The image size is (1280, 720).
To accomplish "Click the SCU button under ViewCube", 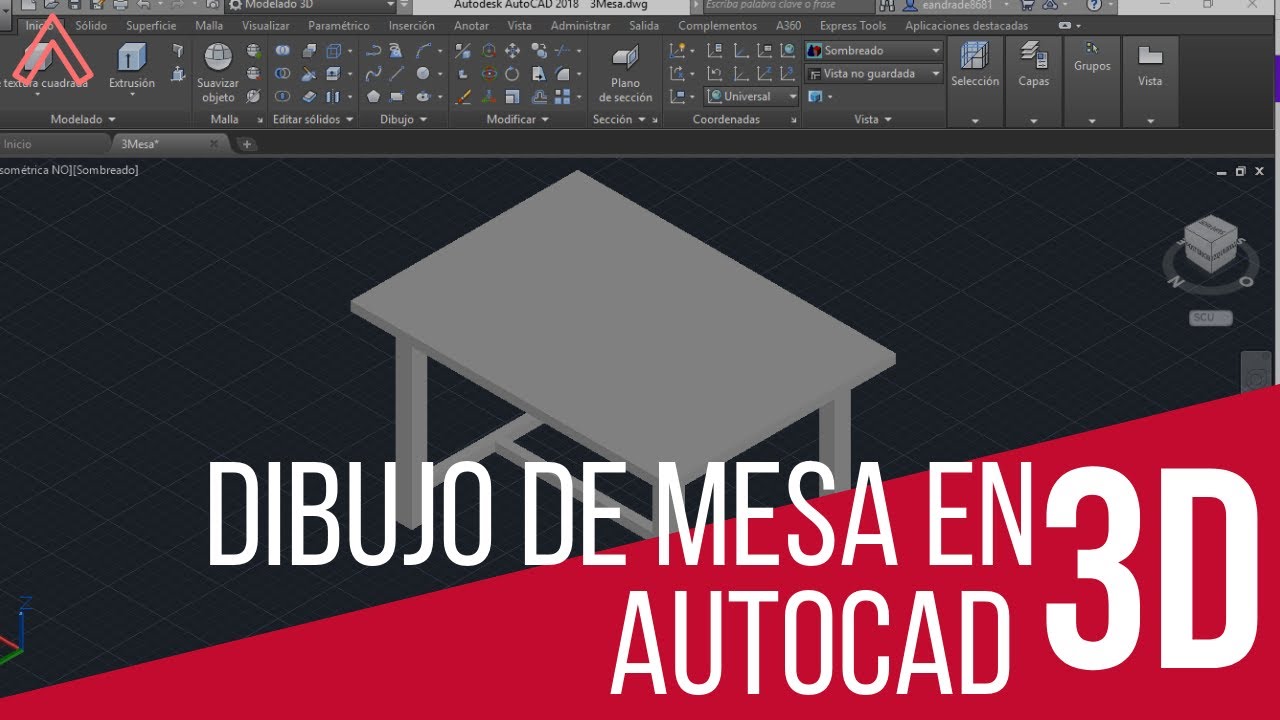I will [1210, 318].
